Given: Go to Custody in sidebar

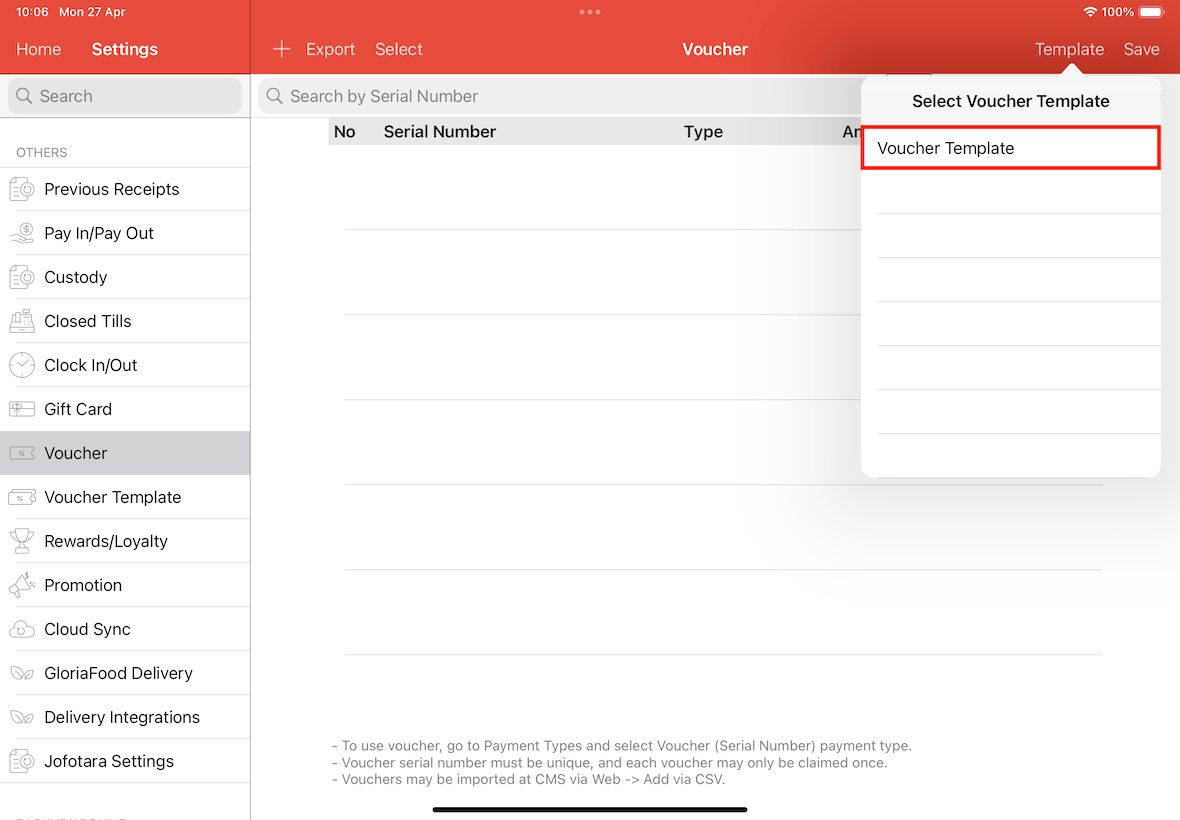Looking at the screenshot, I should tap(125, 278).
